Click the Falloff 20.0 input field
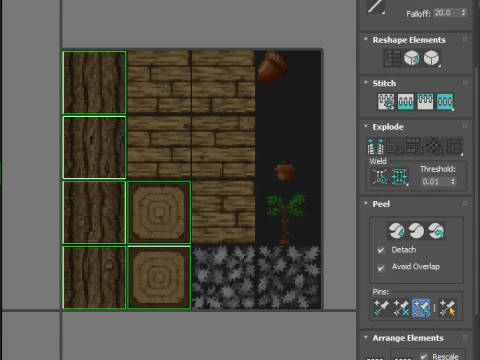The image size is (480, 360). 447,13
